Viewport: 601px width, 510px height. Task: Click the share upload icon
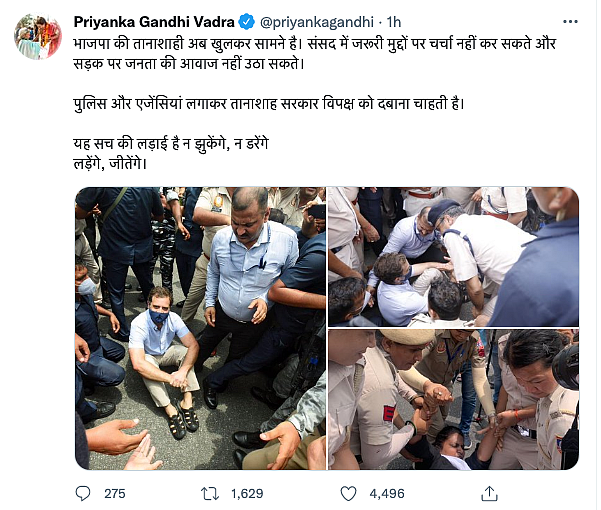489,493
